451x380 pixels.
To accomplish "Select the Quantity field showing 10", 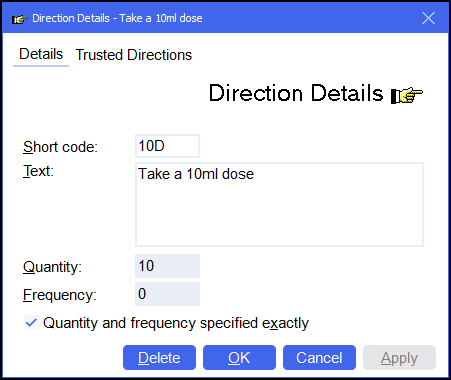I will pos(167,266).
